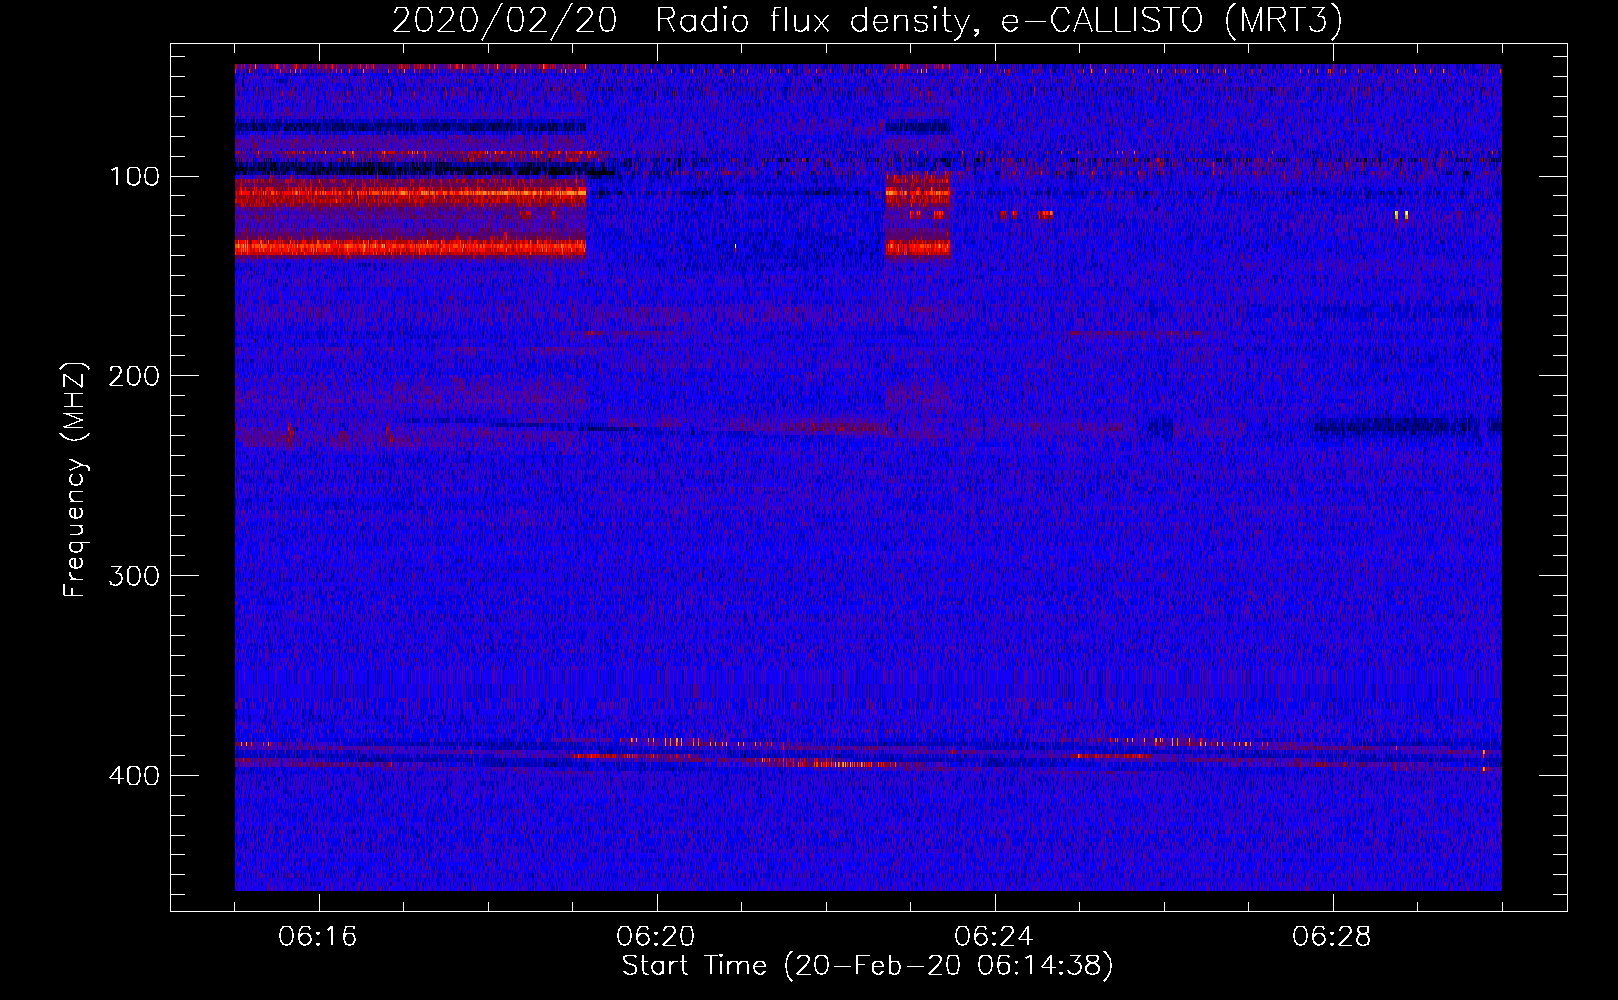Select the "100" frequency tick label
The width and height of the screenshot is (1618, 1000).
click(x=134, y=177)
